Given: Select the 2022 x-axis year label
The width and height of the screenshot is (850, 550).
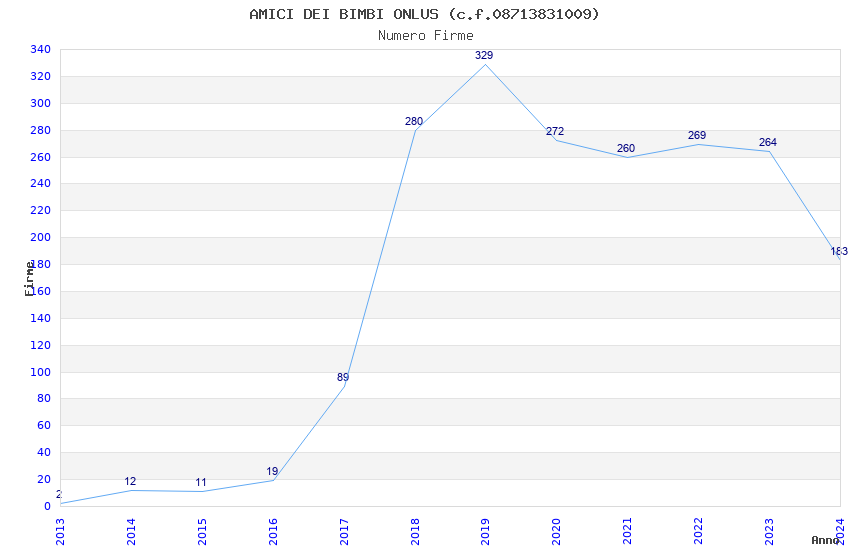Looking at the screenshot, I should [698, 532].
